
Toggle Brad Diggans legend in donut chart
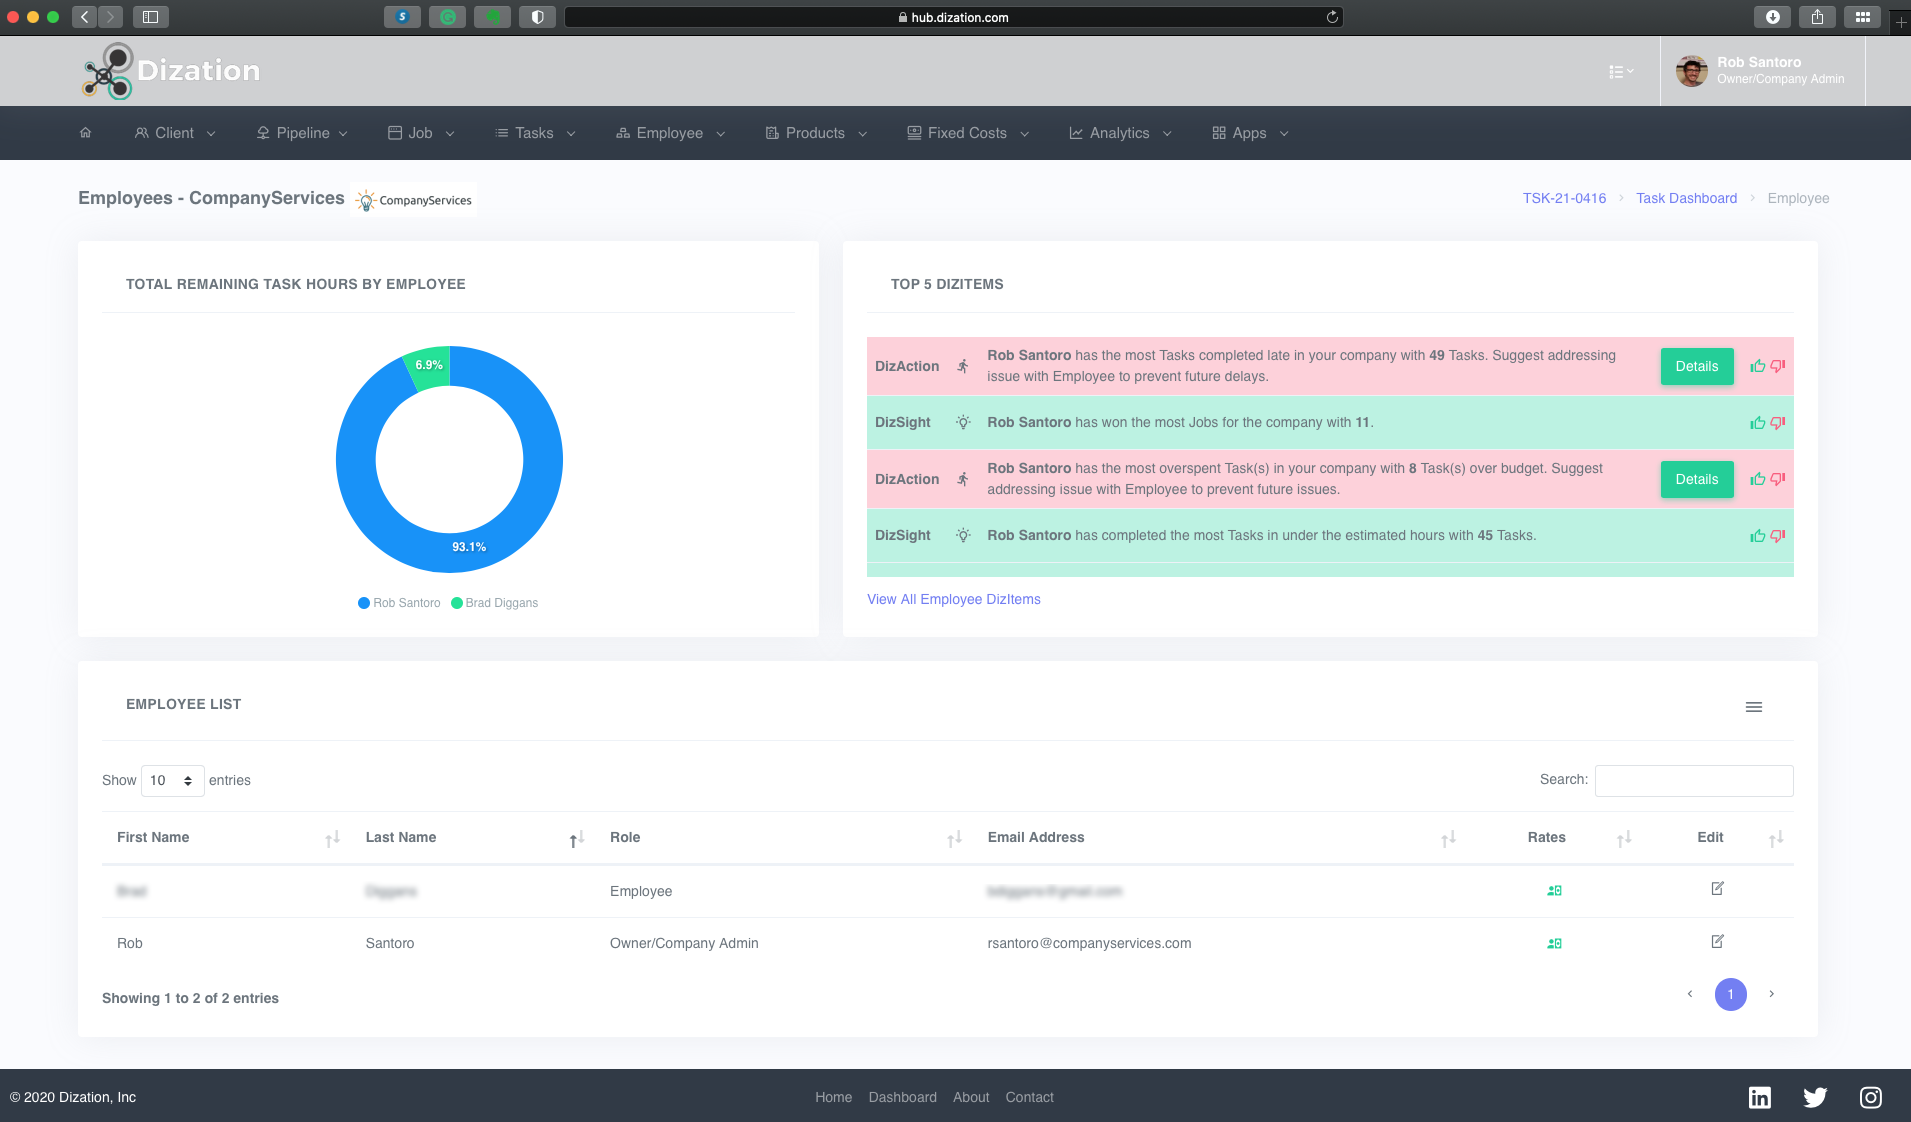[x=495, y=603]
